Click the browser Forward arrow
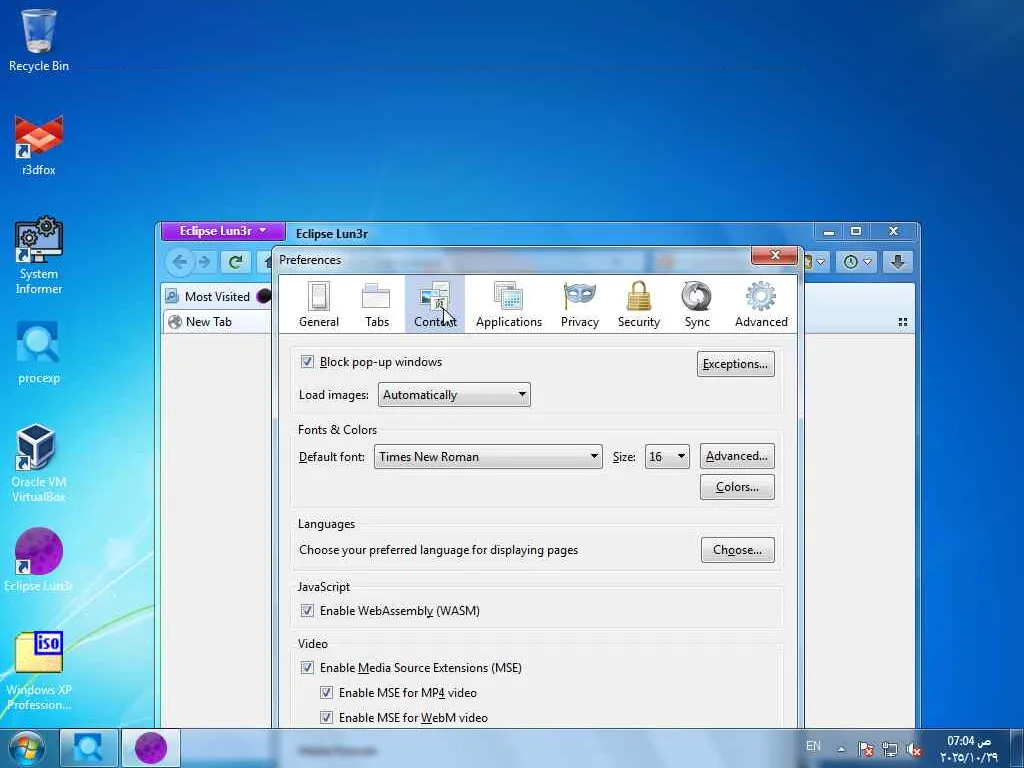1024x768 pixels. [205, 262]
